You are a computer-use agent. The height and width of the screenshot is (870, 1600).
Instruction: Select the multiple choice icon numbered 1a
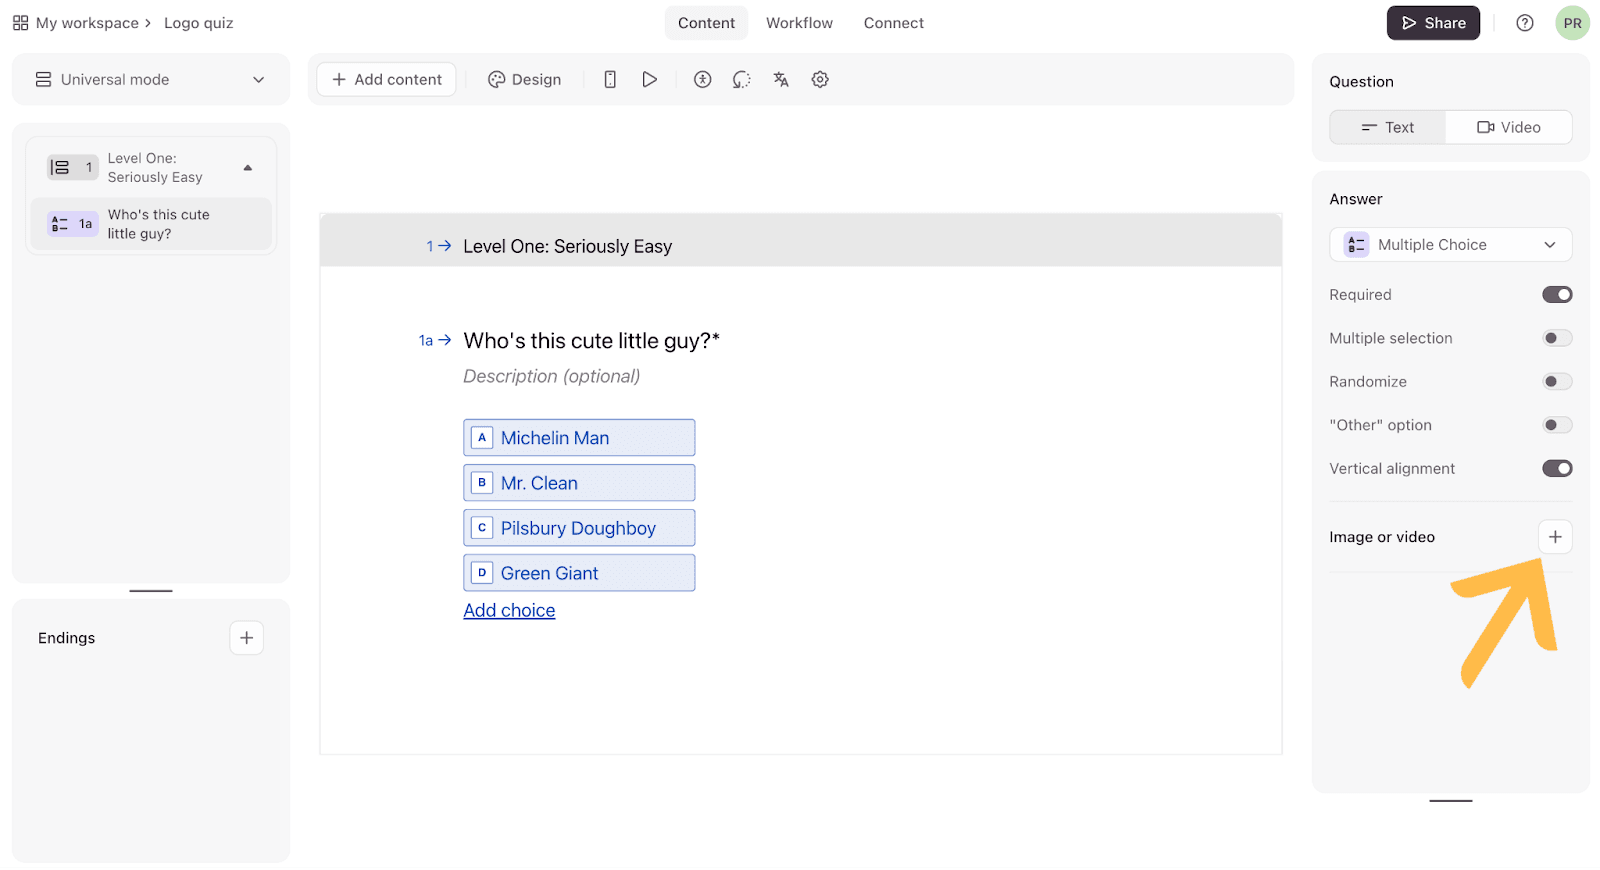pyautogui.click(x=72, y=224)
